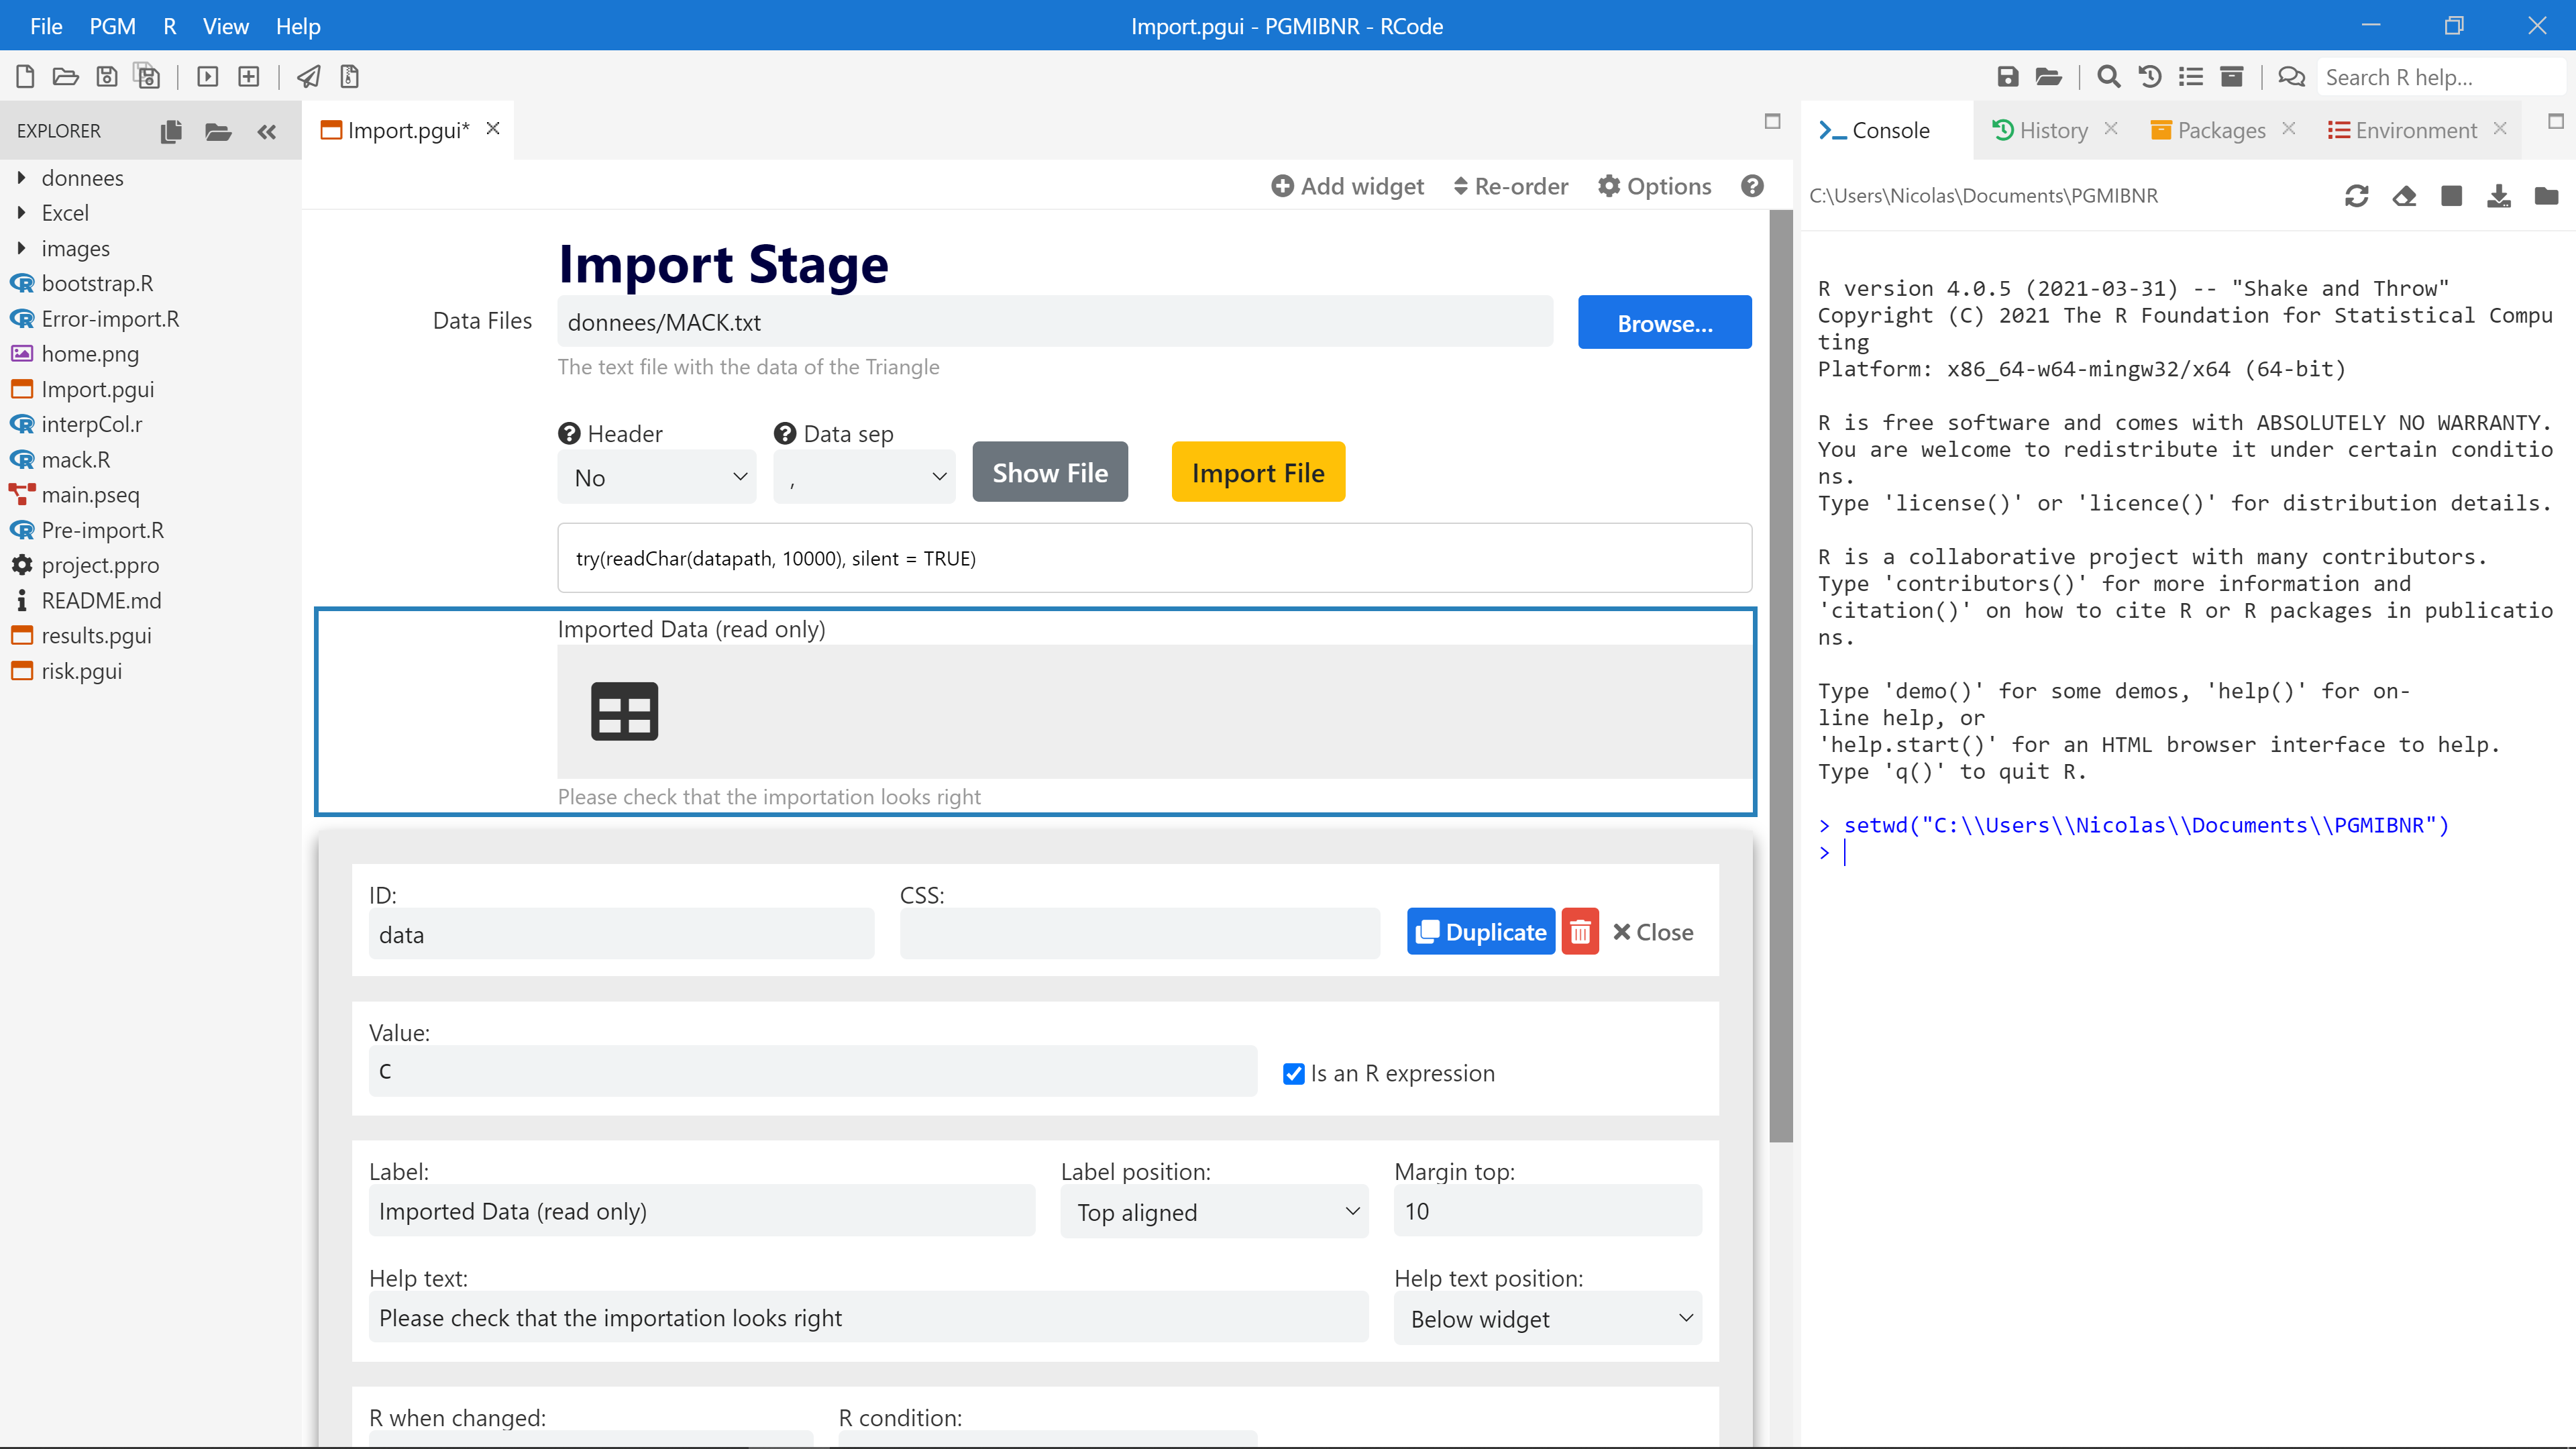Click the Show File button
This screenshot has height=1449, width=2576.
tap(1049, 472)
